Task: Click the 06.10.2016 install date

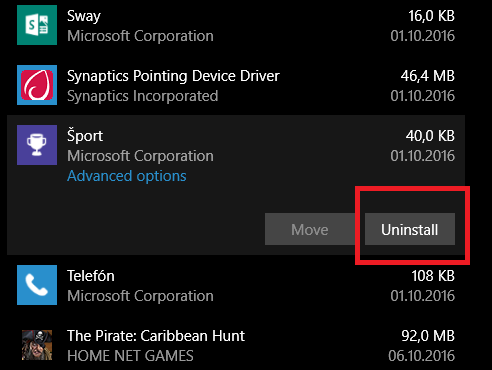Action: [x=422, y=356]
